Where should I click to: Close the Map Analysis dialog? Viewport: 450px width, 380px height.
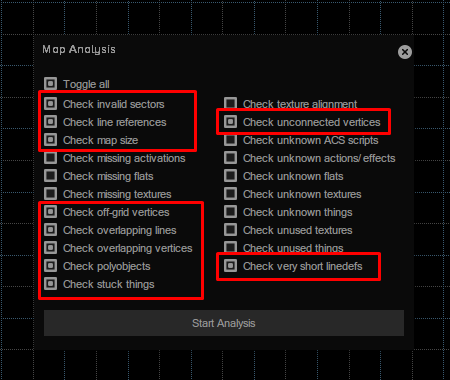(405, 52)
